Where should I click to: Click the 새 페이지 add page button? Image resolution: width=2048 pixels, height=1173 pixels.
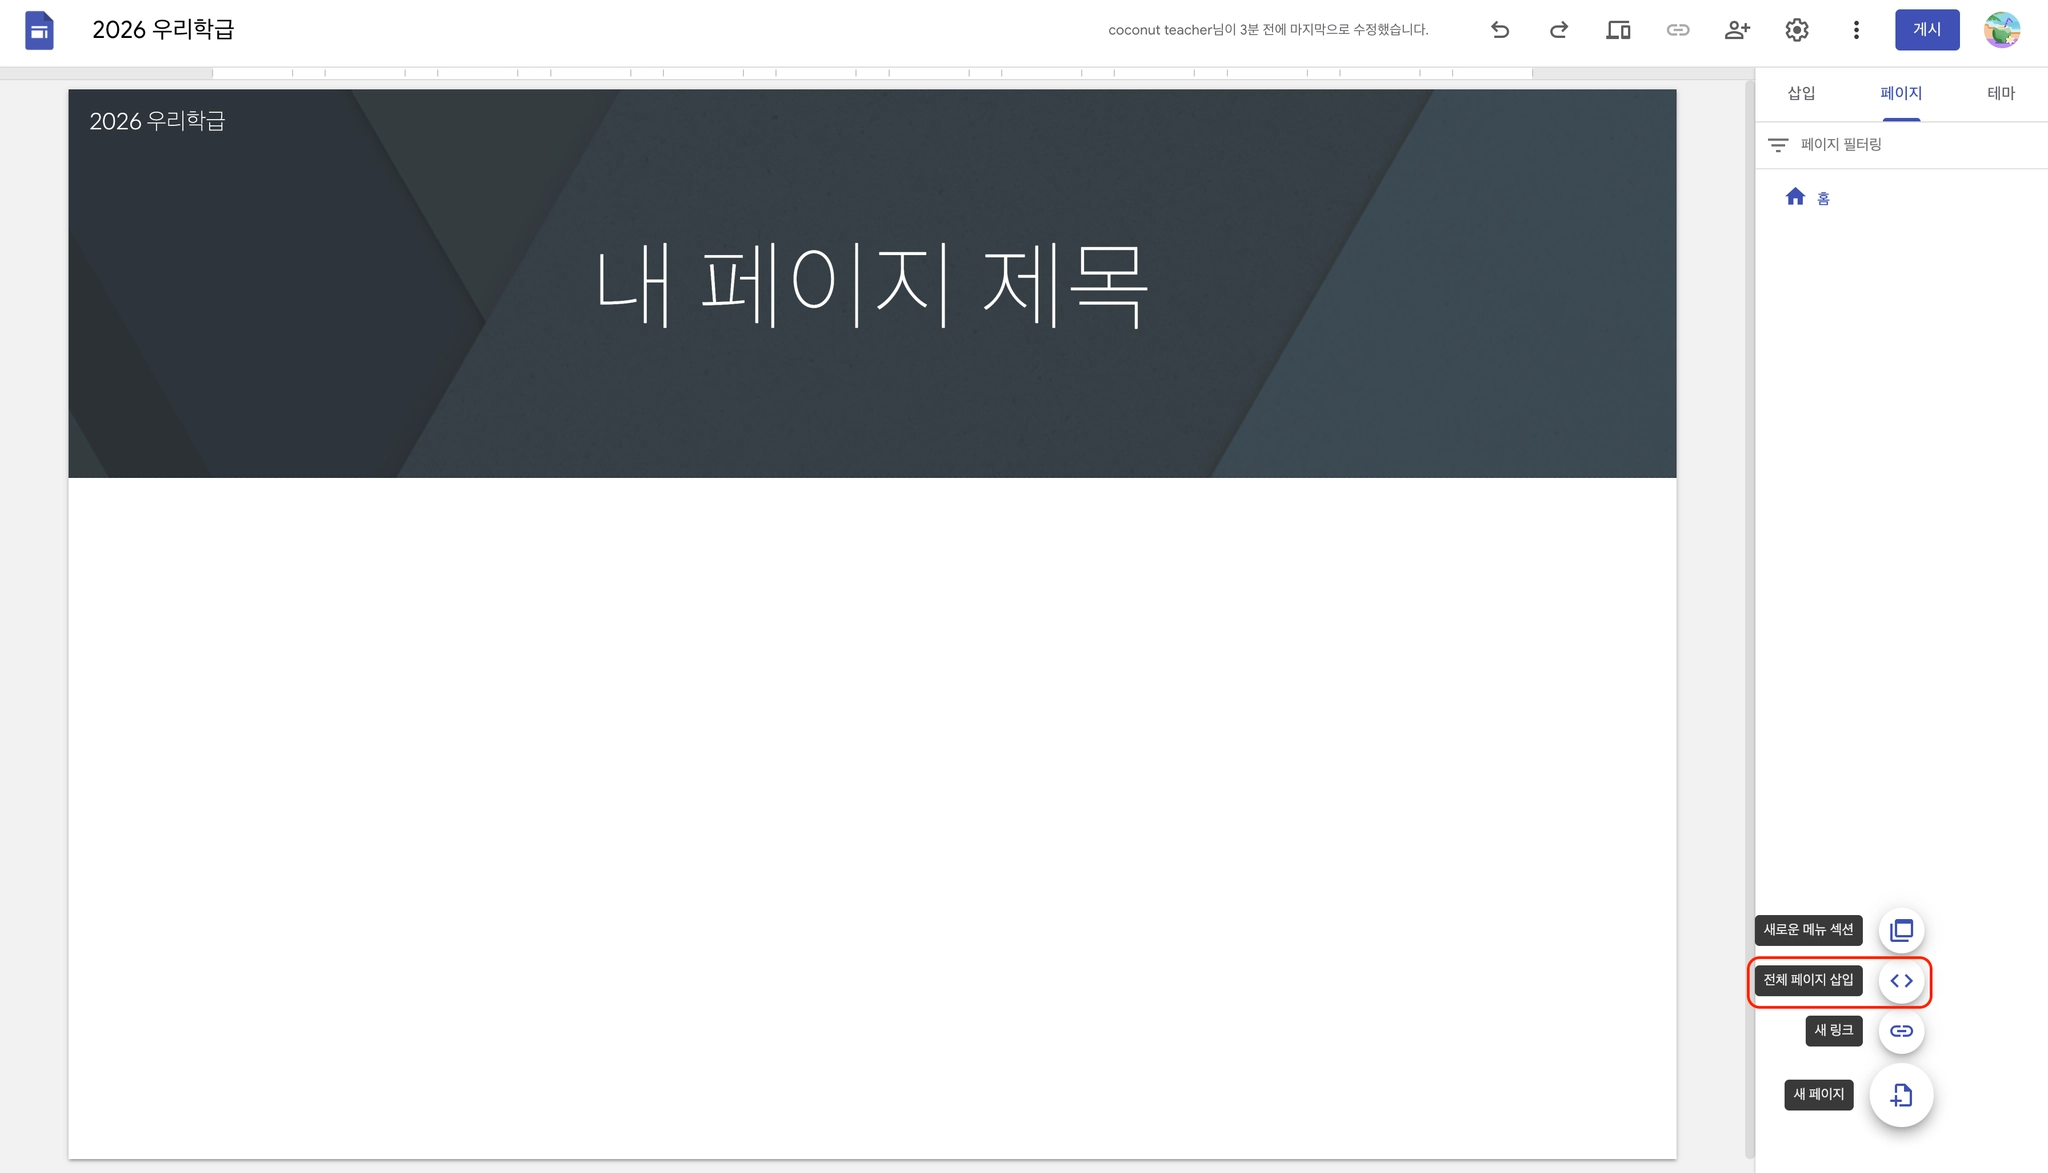point(1901,1095)
